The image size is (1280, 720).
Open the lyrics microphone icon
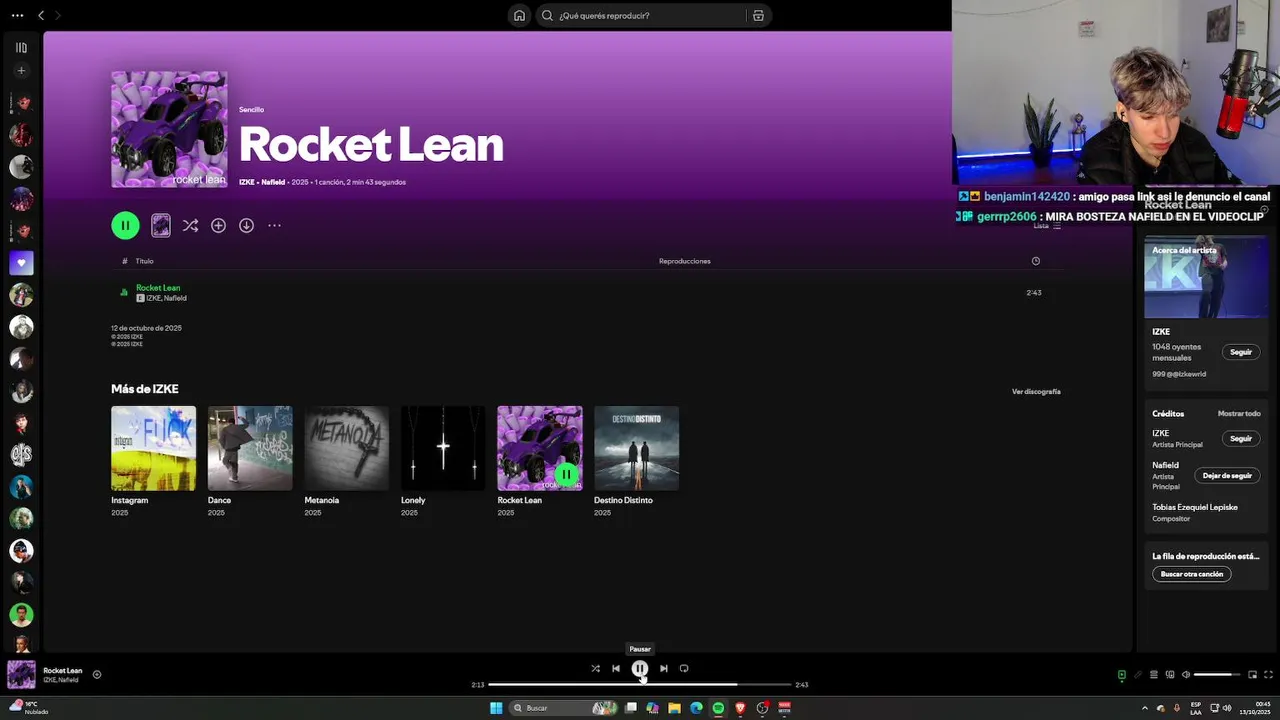pyautogui.click(x=1137, y=675)
